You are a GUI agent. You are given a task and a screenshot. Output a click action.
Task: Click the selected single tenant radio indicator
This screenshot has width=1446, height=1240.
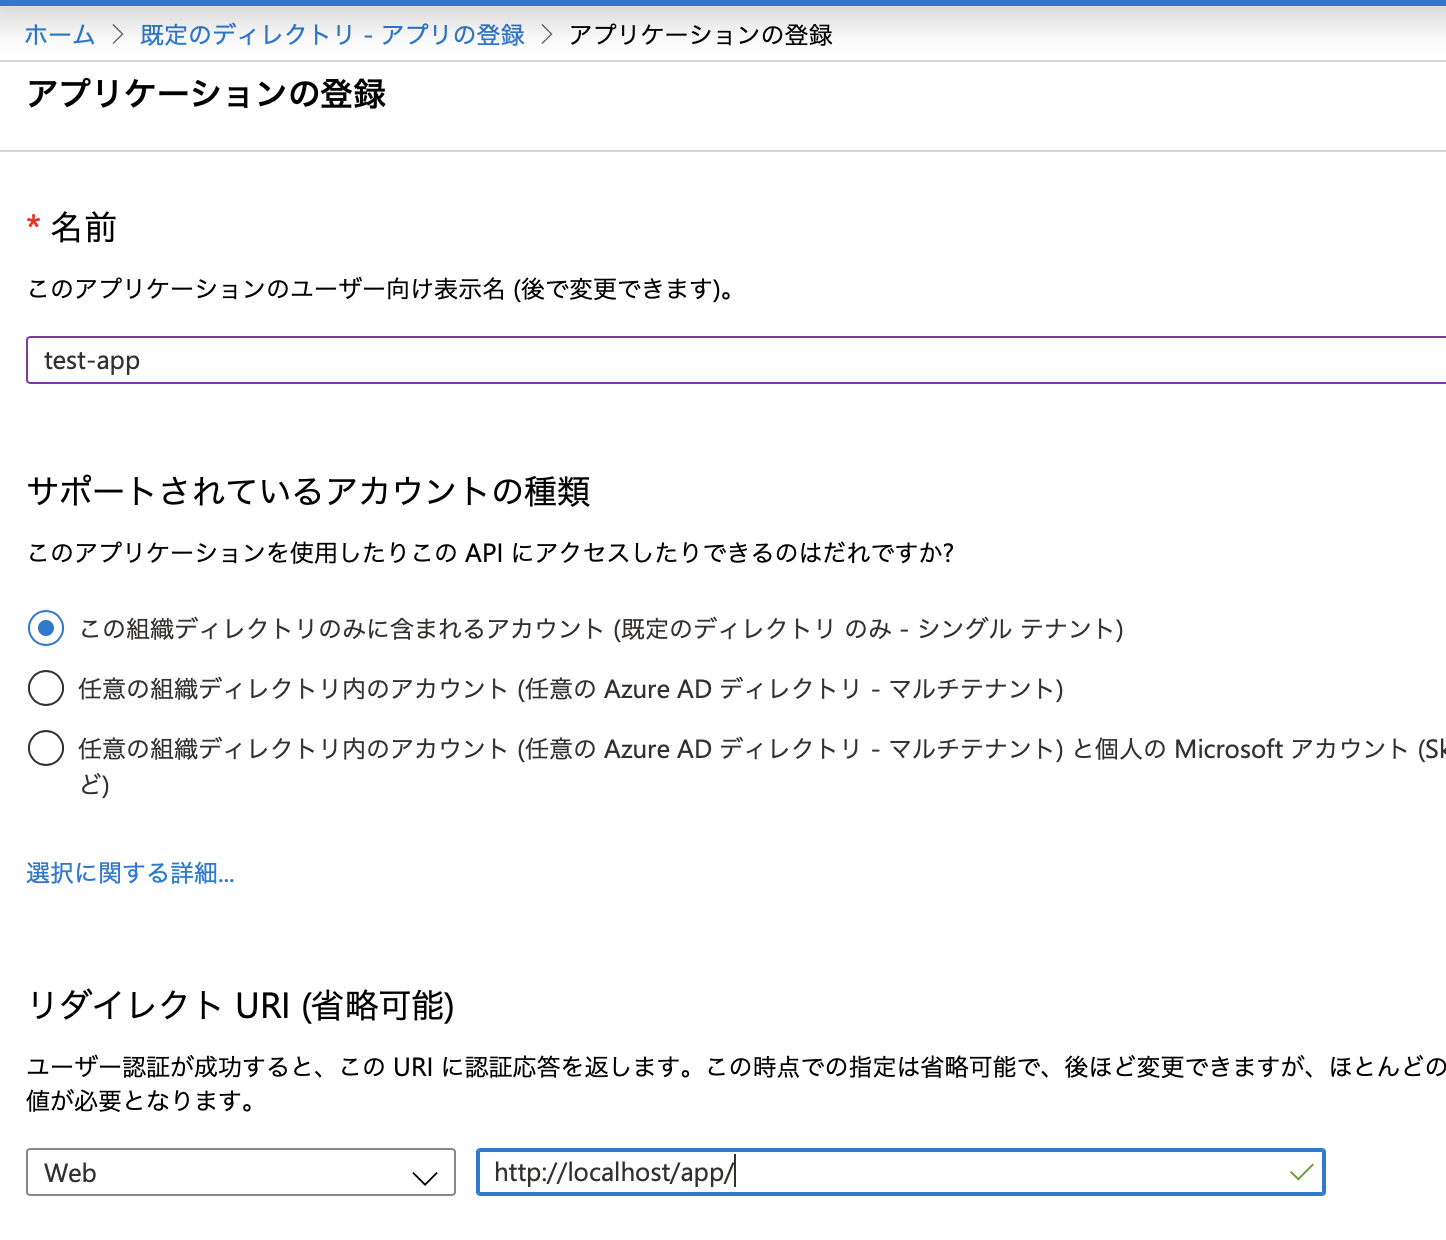click(x=45, y=629)
